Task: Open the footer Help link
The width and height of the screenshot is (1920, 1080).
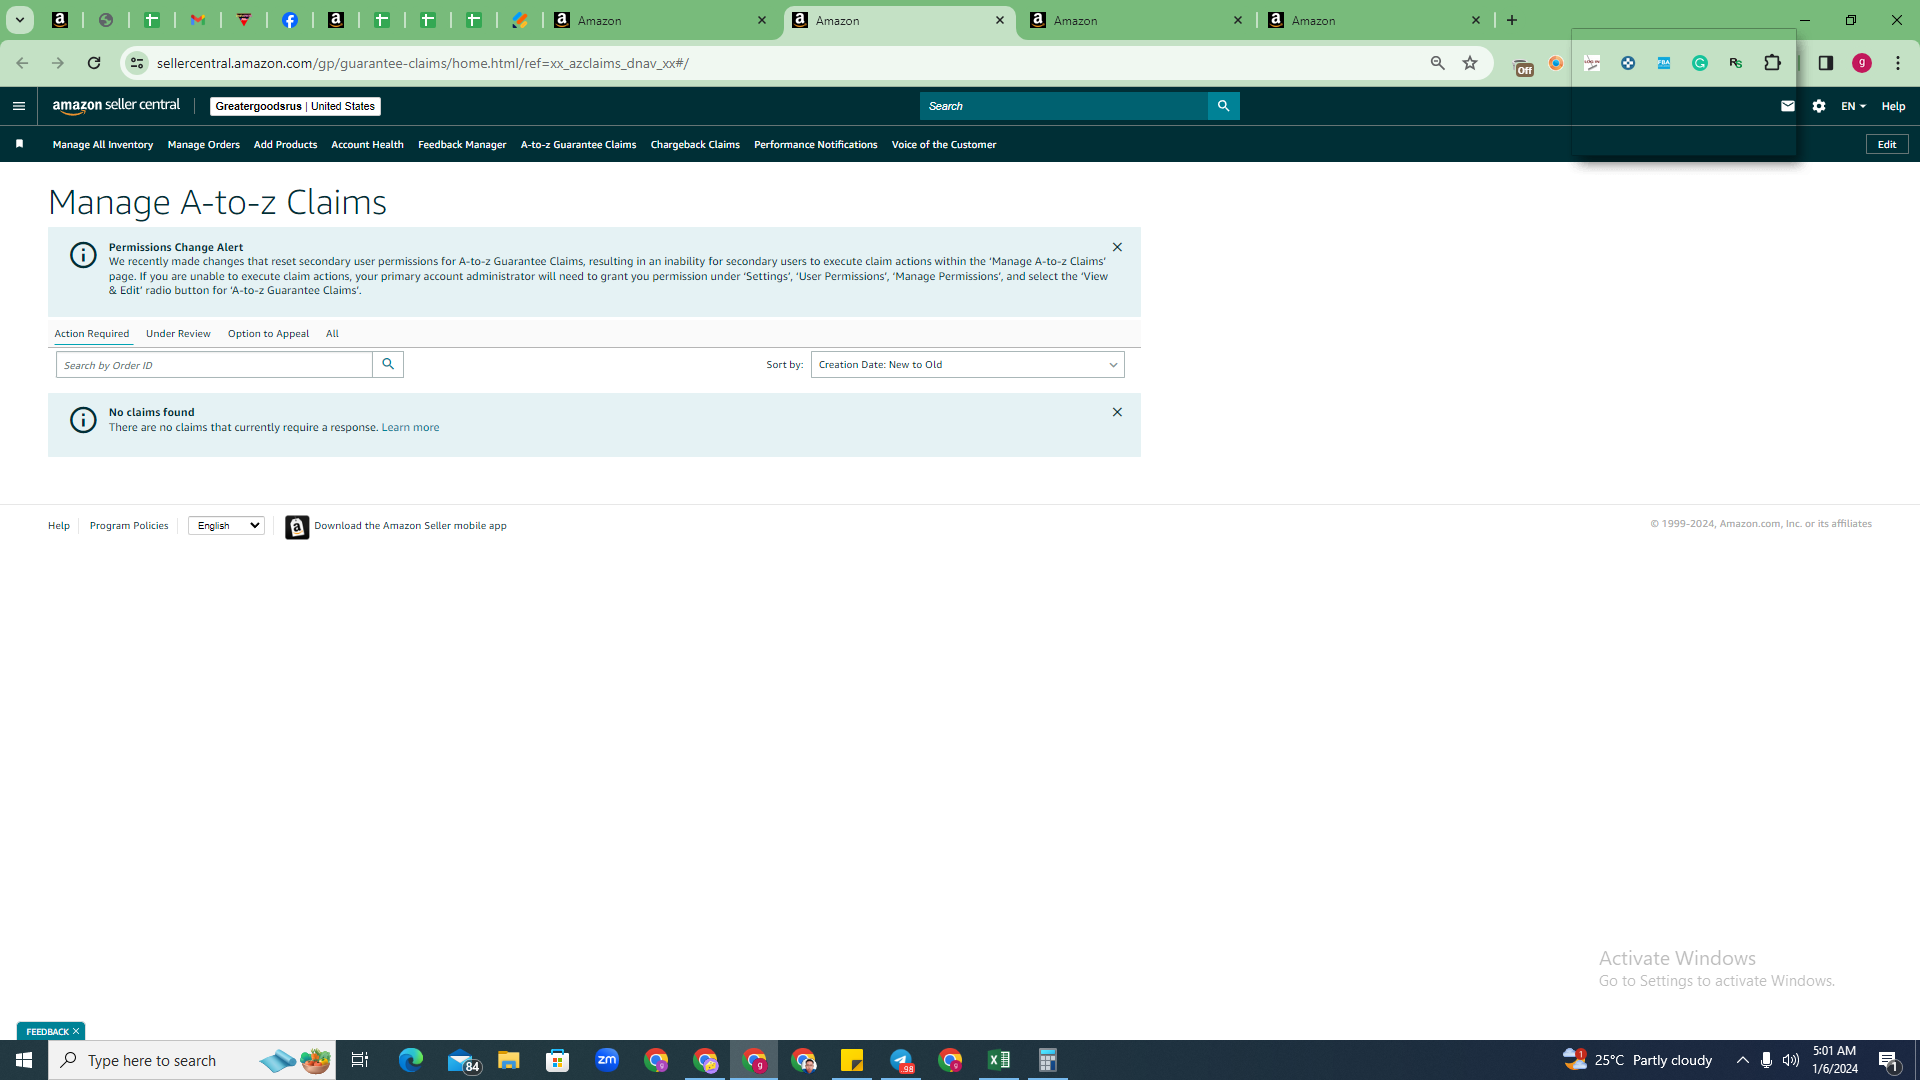Action: click(59, 526)
